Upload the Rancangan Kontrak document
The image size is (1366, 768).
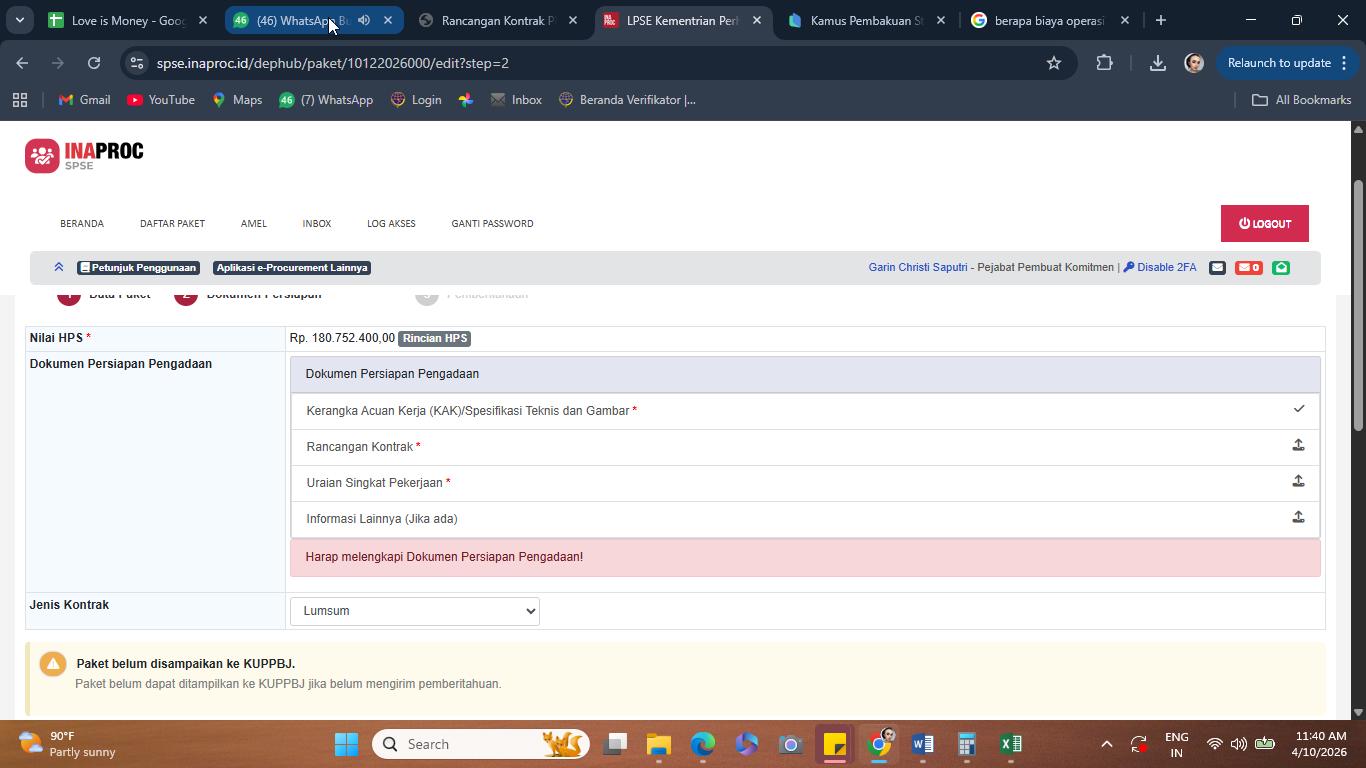point(1298,446)
